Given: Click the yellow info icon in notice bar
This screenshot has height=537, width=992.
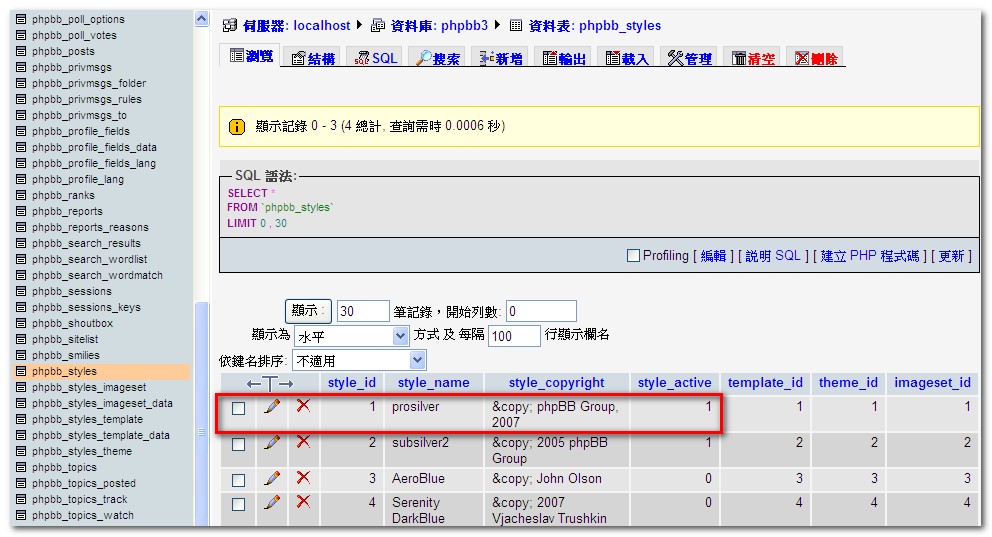Looking at the screenshot, I should (237, 127).
